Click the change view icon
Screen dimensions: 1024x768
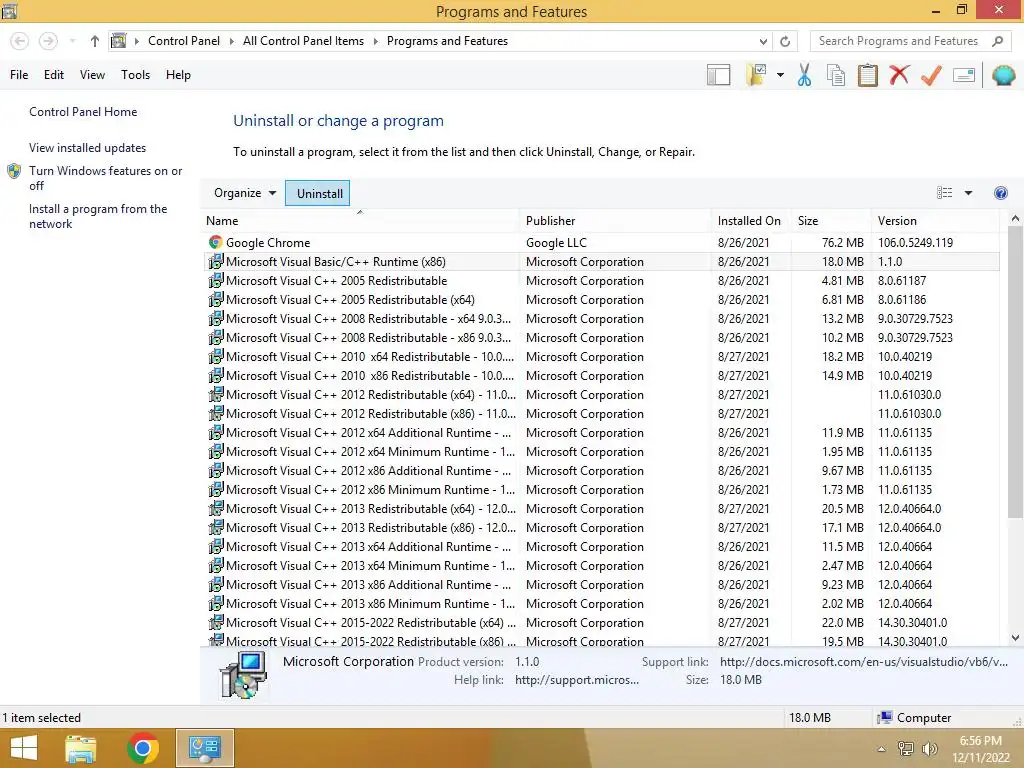click(x=944, y=193)
